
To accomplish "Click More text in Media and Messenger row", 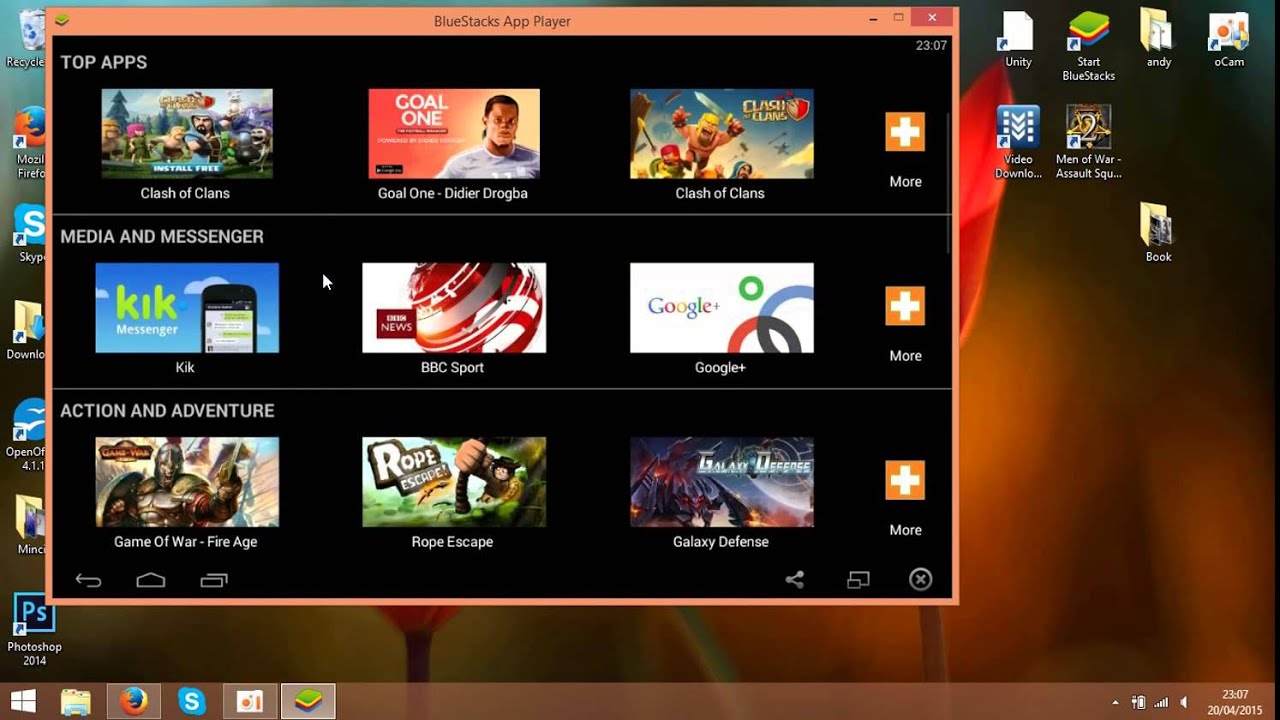I will (x=906, y=356).
